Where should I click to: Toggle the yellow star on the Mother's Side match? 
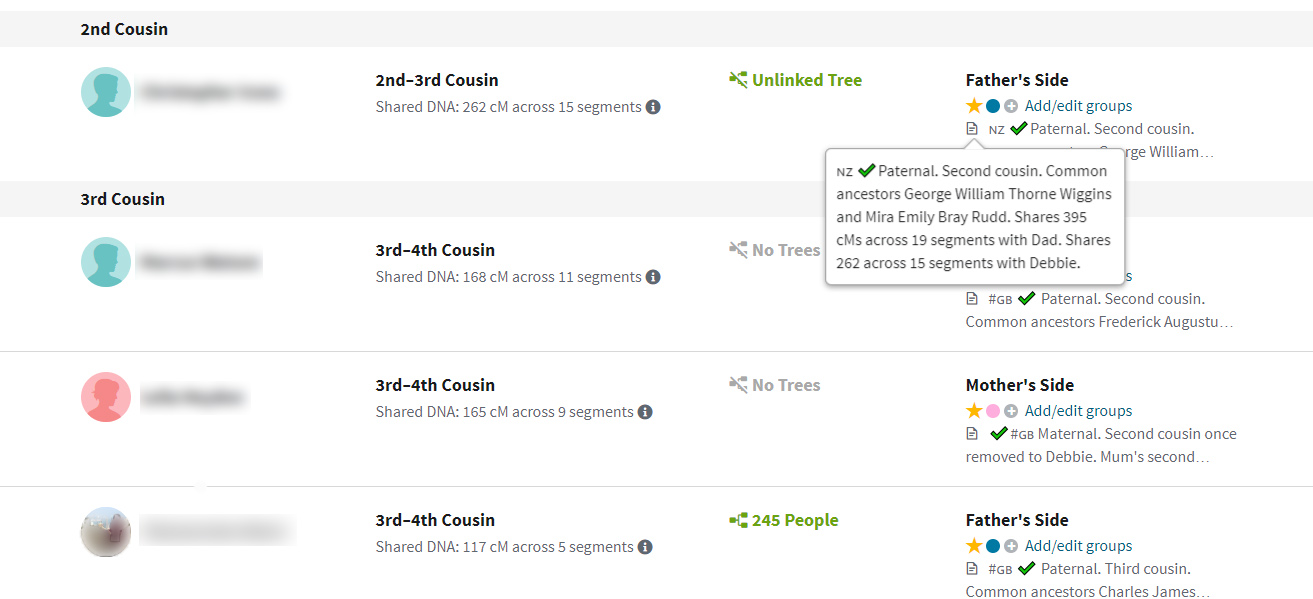(x=974, y=411)
